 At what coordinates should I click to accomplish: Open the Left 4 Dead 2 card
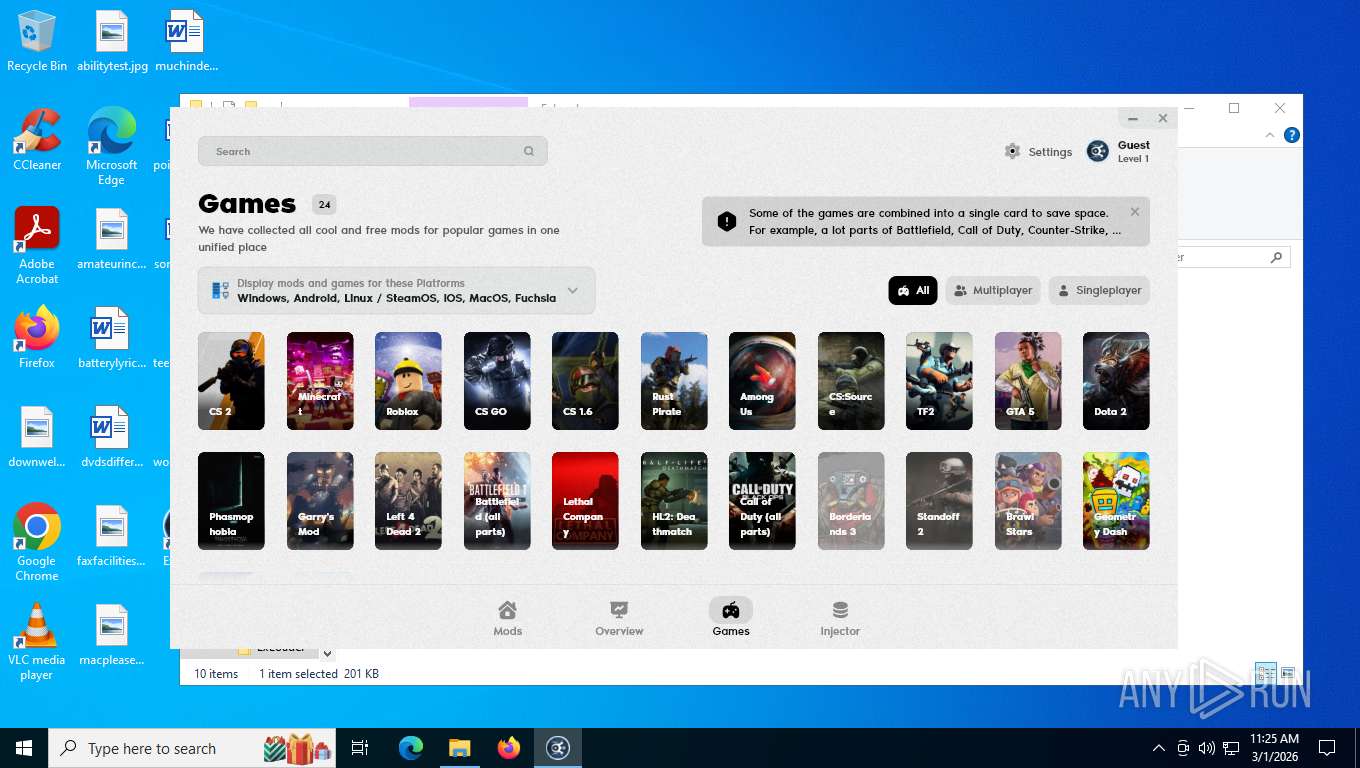pos(408,501)
